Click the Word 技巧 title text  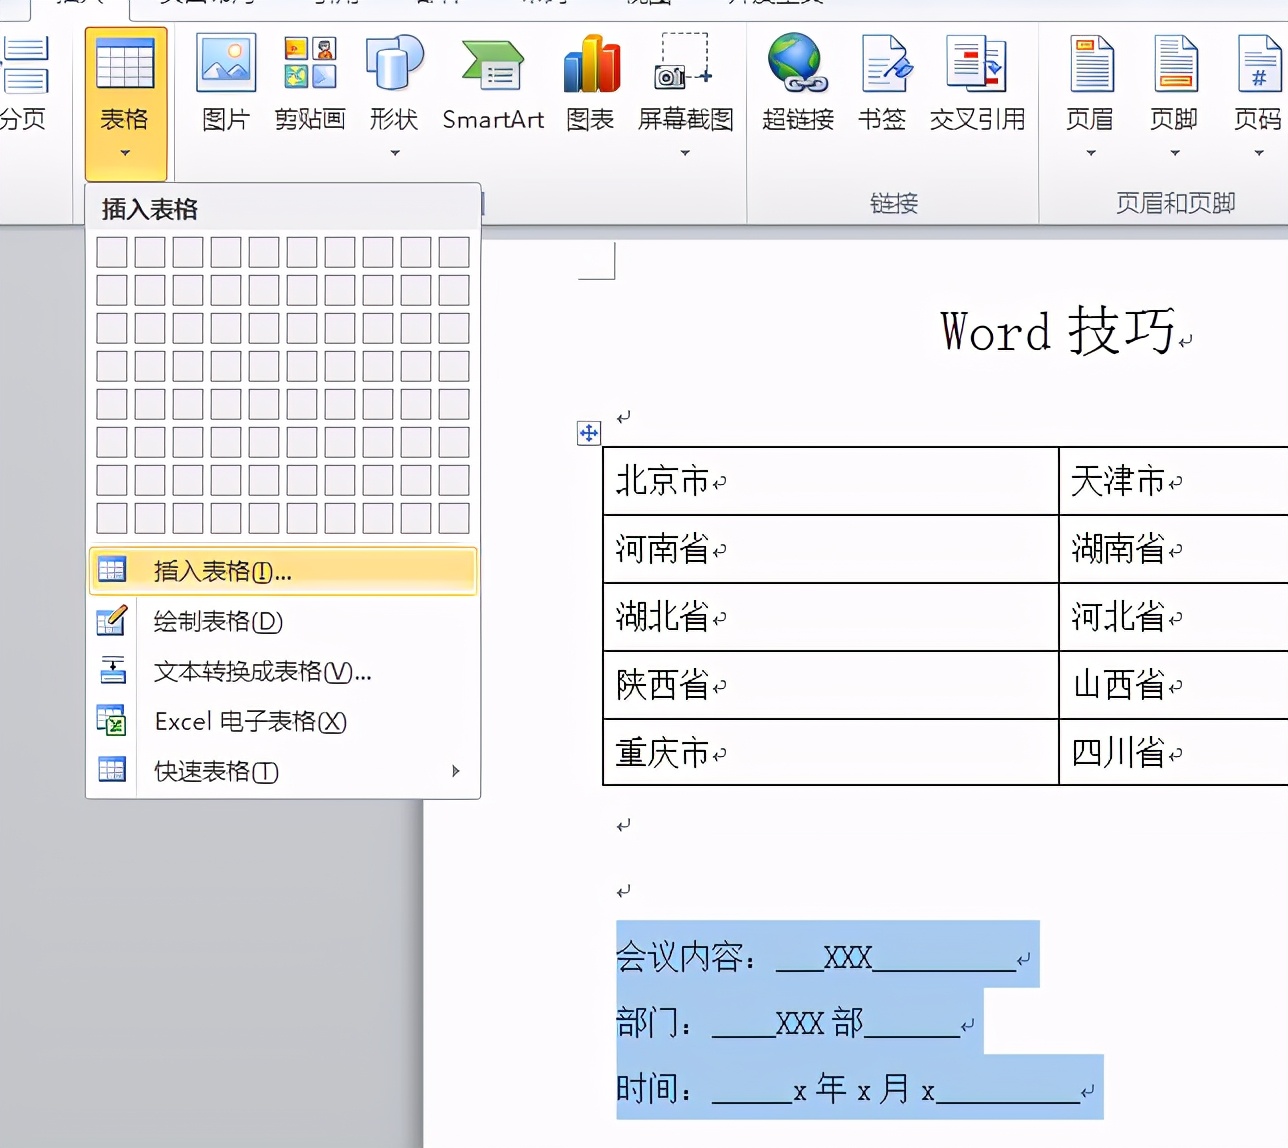1058,331
